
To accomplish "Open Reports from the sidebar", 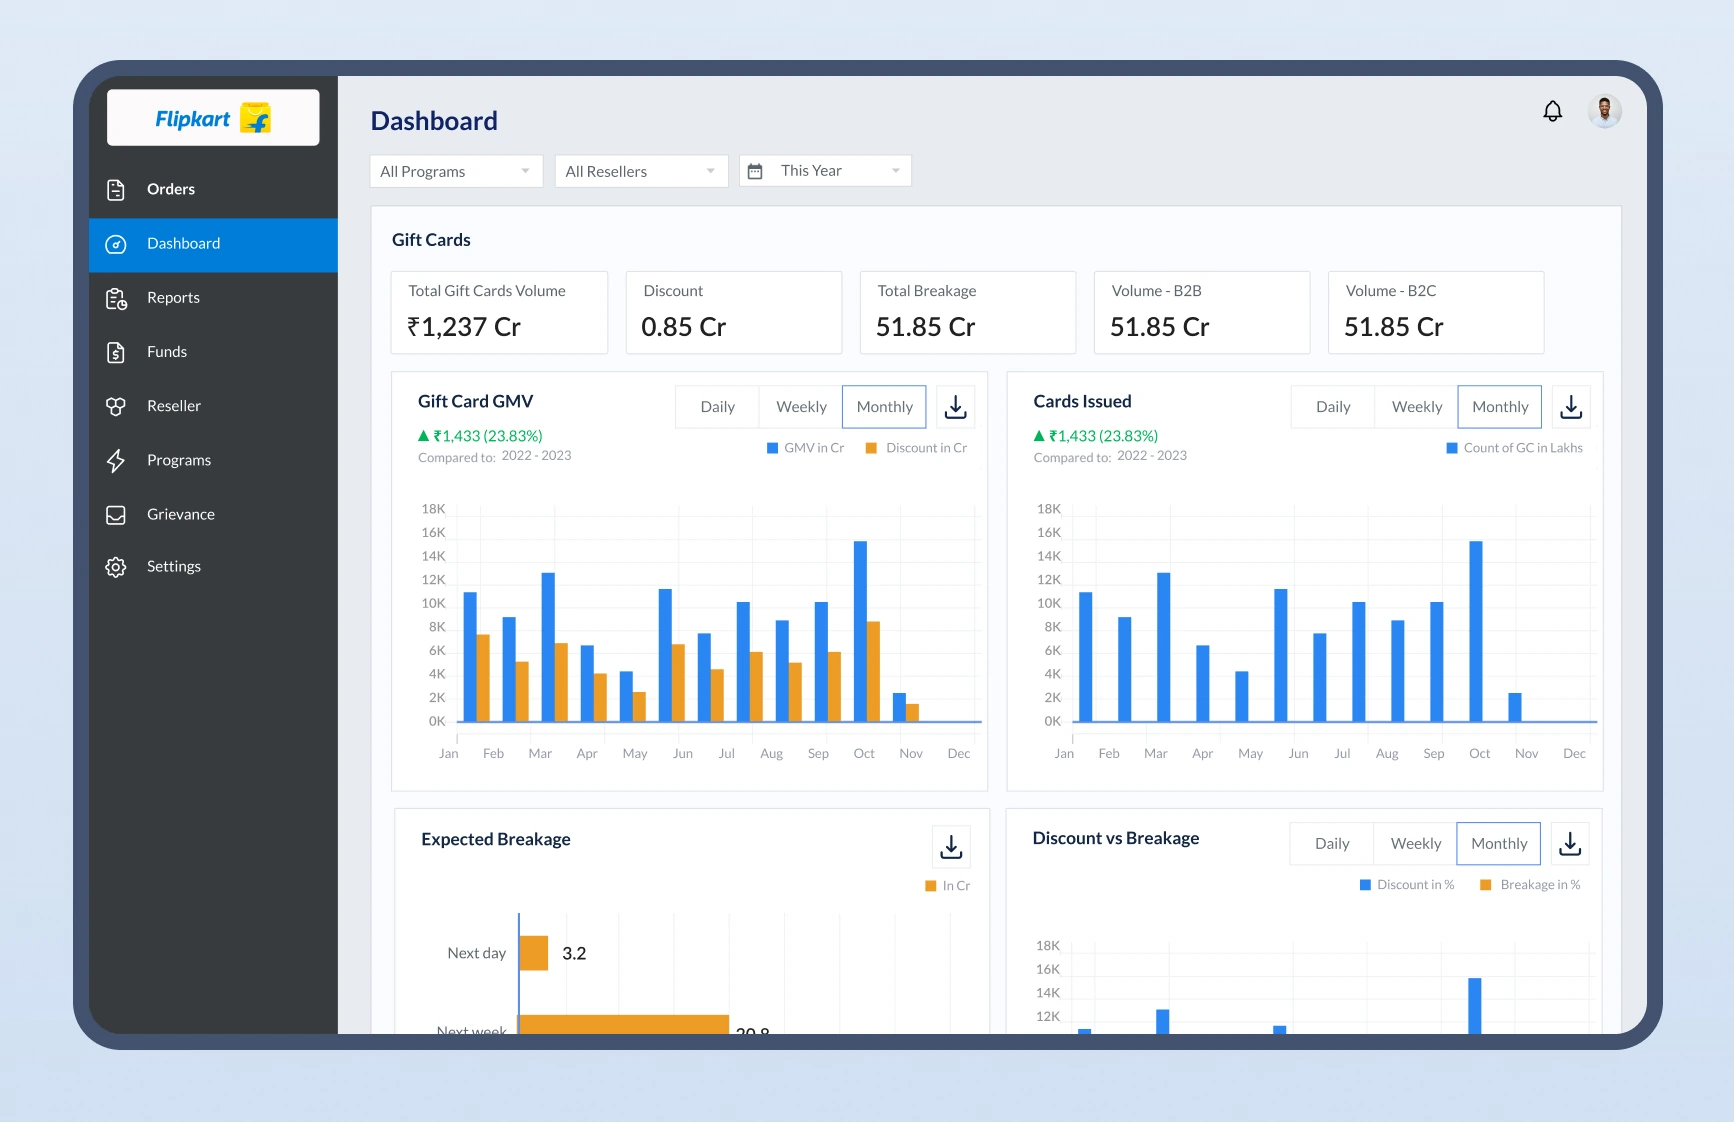I will click(213, 298).
